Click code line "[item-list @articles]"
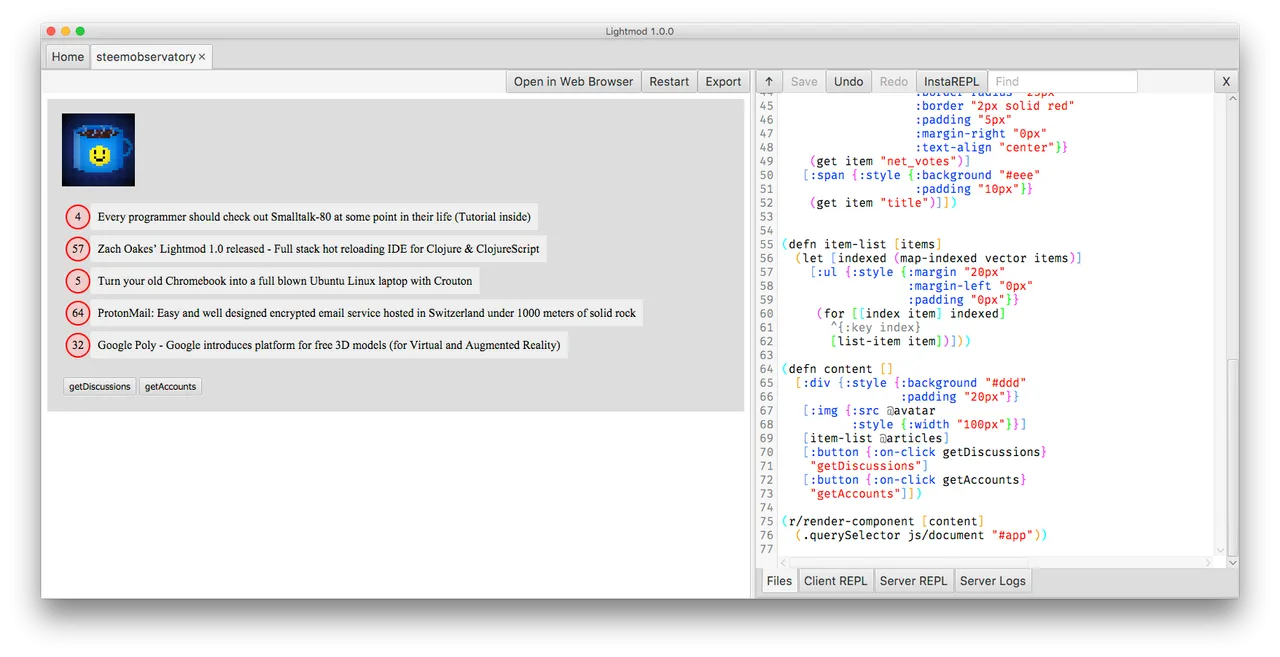Screen dimensions: 1280x657 coord(876,438)
